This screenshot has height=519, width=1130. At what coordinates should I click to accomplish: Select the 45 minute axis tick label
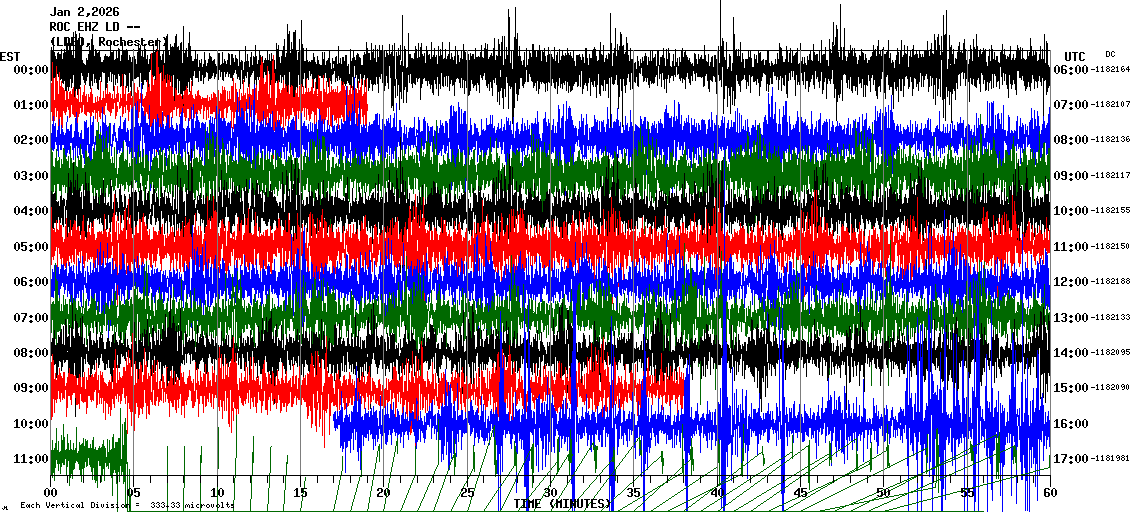point(800,493)
